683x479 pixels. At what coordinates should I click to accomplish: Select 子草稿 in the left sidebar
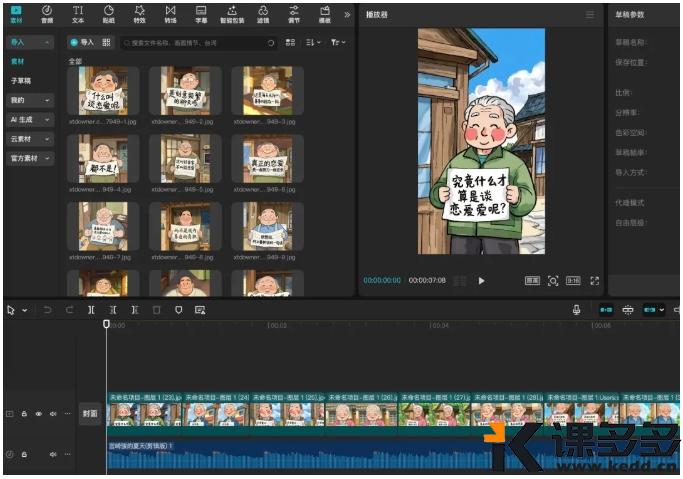point(21,80)
